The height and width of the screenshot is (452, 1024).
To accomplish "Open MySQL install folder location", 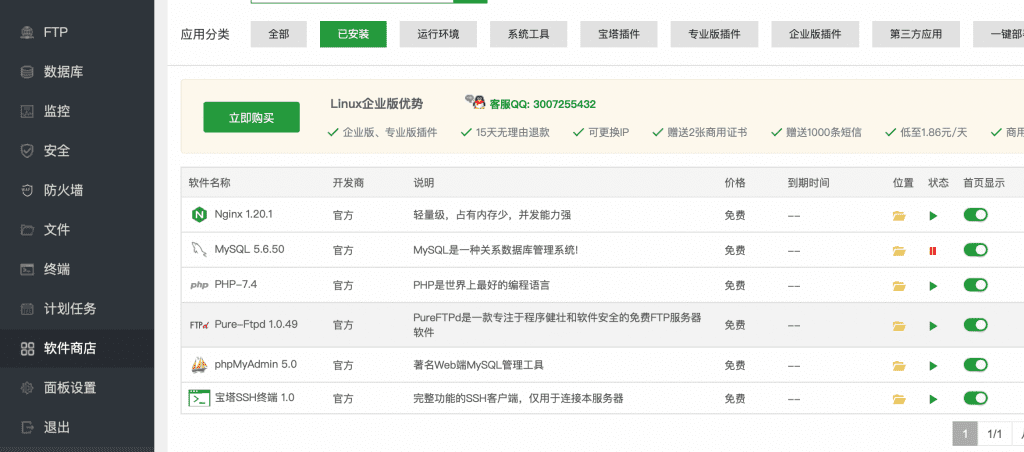I will 899,251.
